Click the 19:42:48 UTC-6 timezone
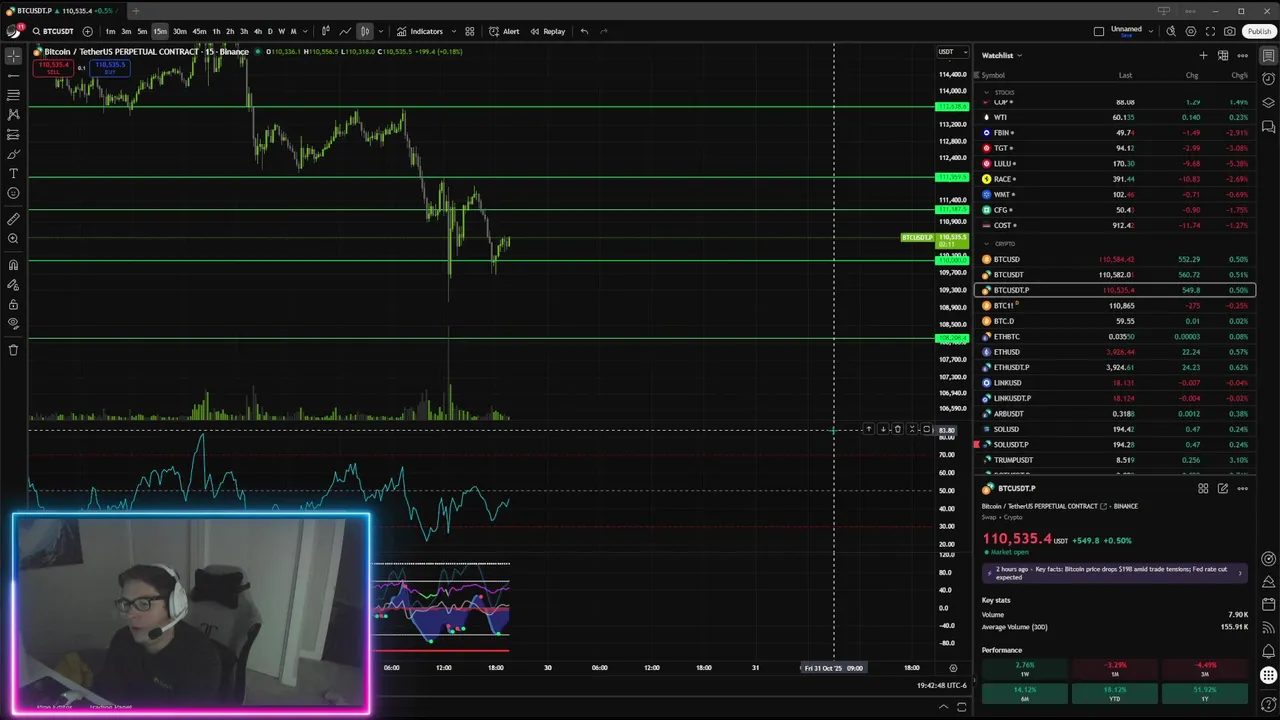This screenshot has width=1280, height=720. [x=942, y=686]
